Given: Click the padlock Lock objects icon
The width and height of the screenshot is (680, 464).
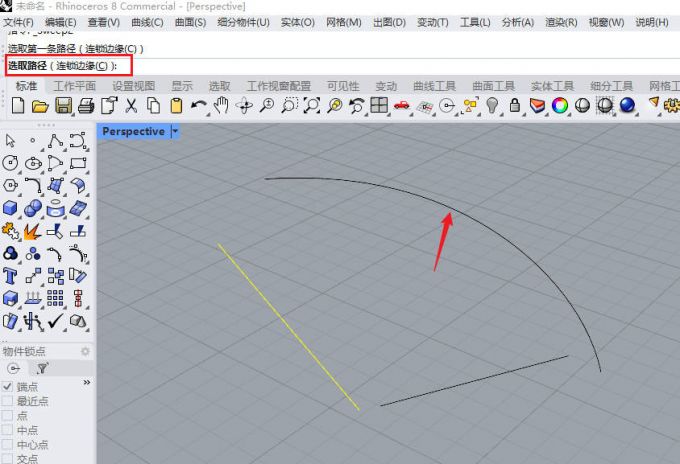Looking at the screenshot, I should (x=514, y=105).
